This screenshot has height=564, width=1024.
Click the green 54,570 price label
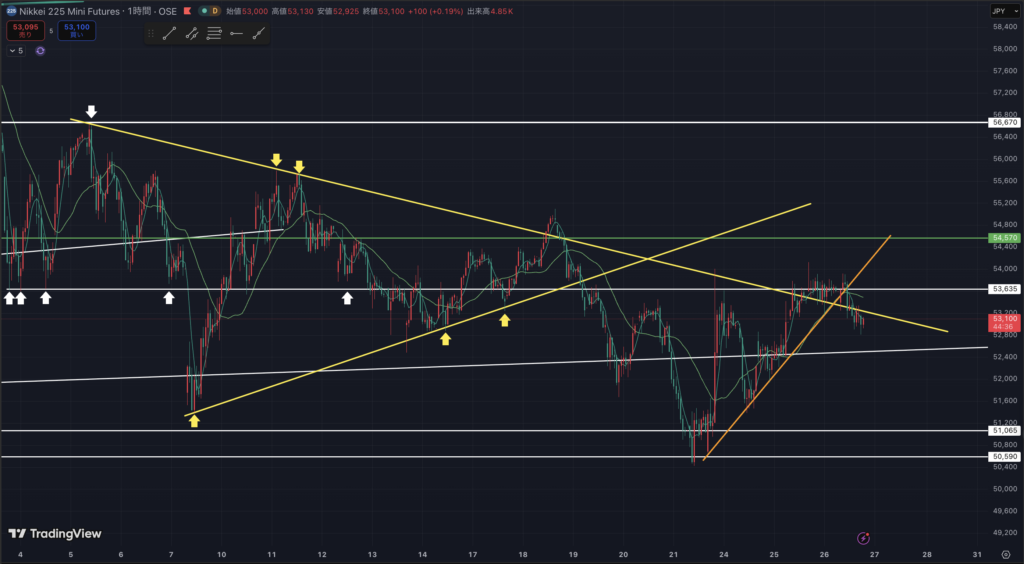1003,238
